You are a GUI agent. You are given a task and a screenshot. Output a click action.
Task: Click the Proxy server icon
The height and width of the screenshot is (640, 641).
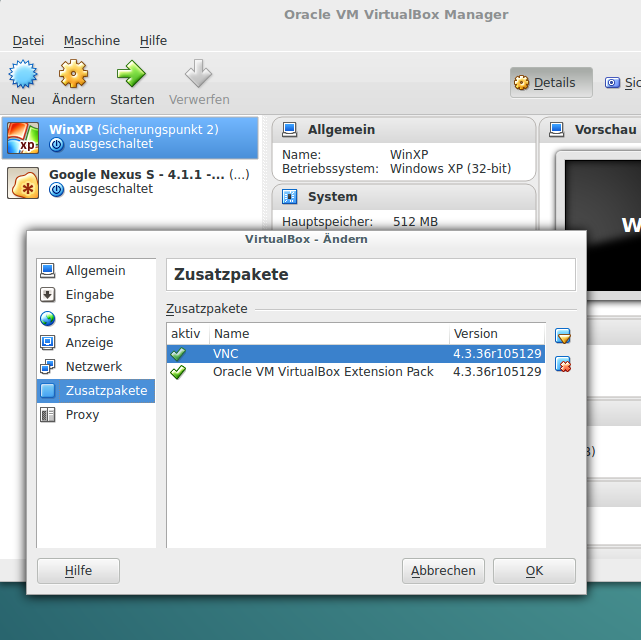point(48,415)
